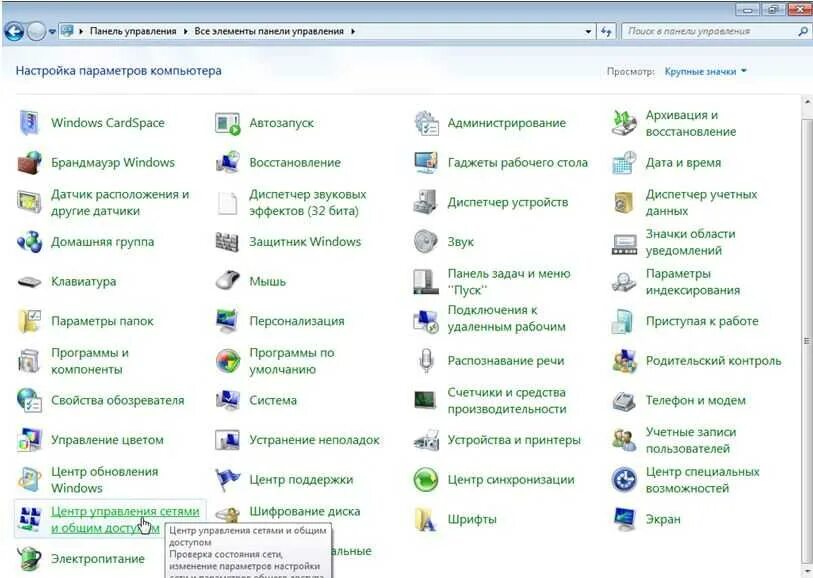Click the Распознавание речи microphone icon
Image resolution: width=813 pixels, height=578 pixels.
click(426, 360)
